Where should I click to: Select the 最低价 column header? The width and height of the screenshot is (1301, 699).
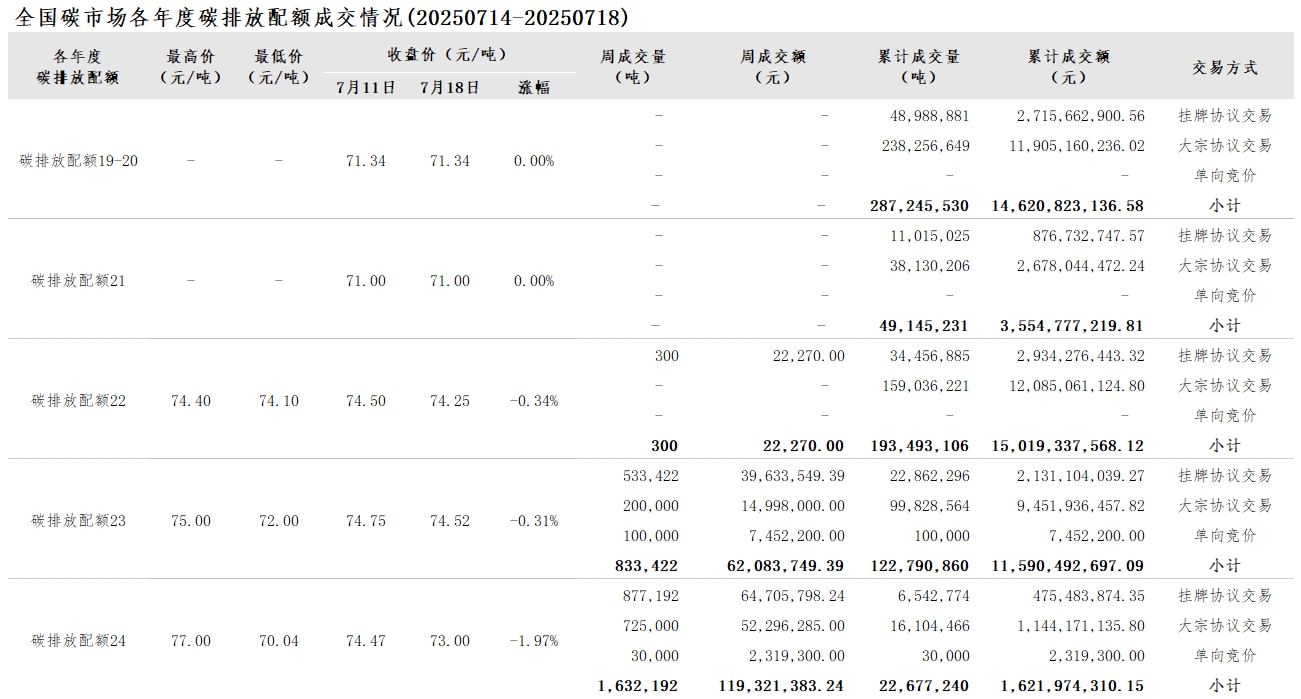(278, 67)
